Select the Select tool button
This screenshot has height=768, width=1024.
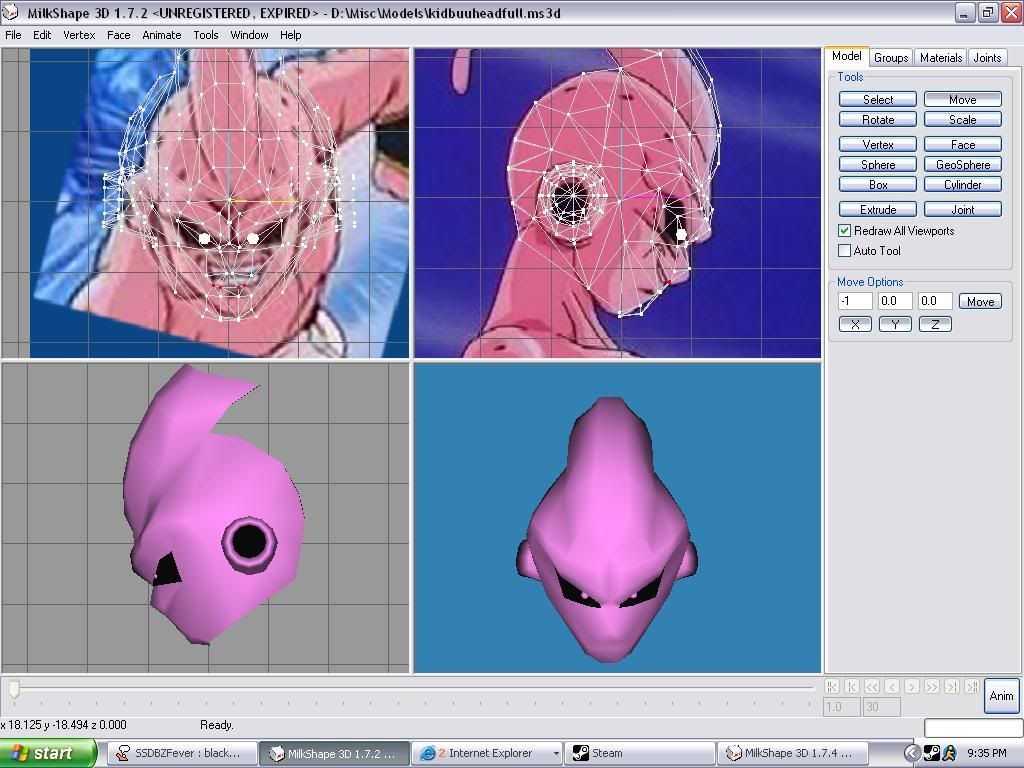878,99
